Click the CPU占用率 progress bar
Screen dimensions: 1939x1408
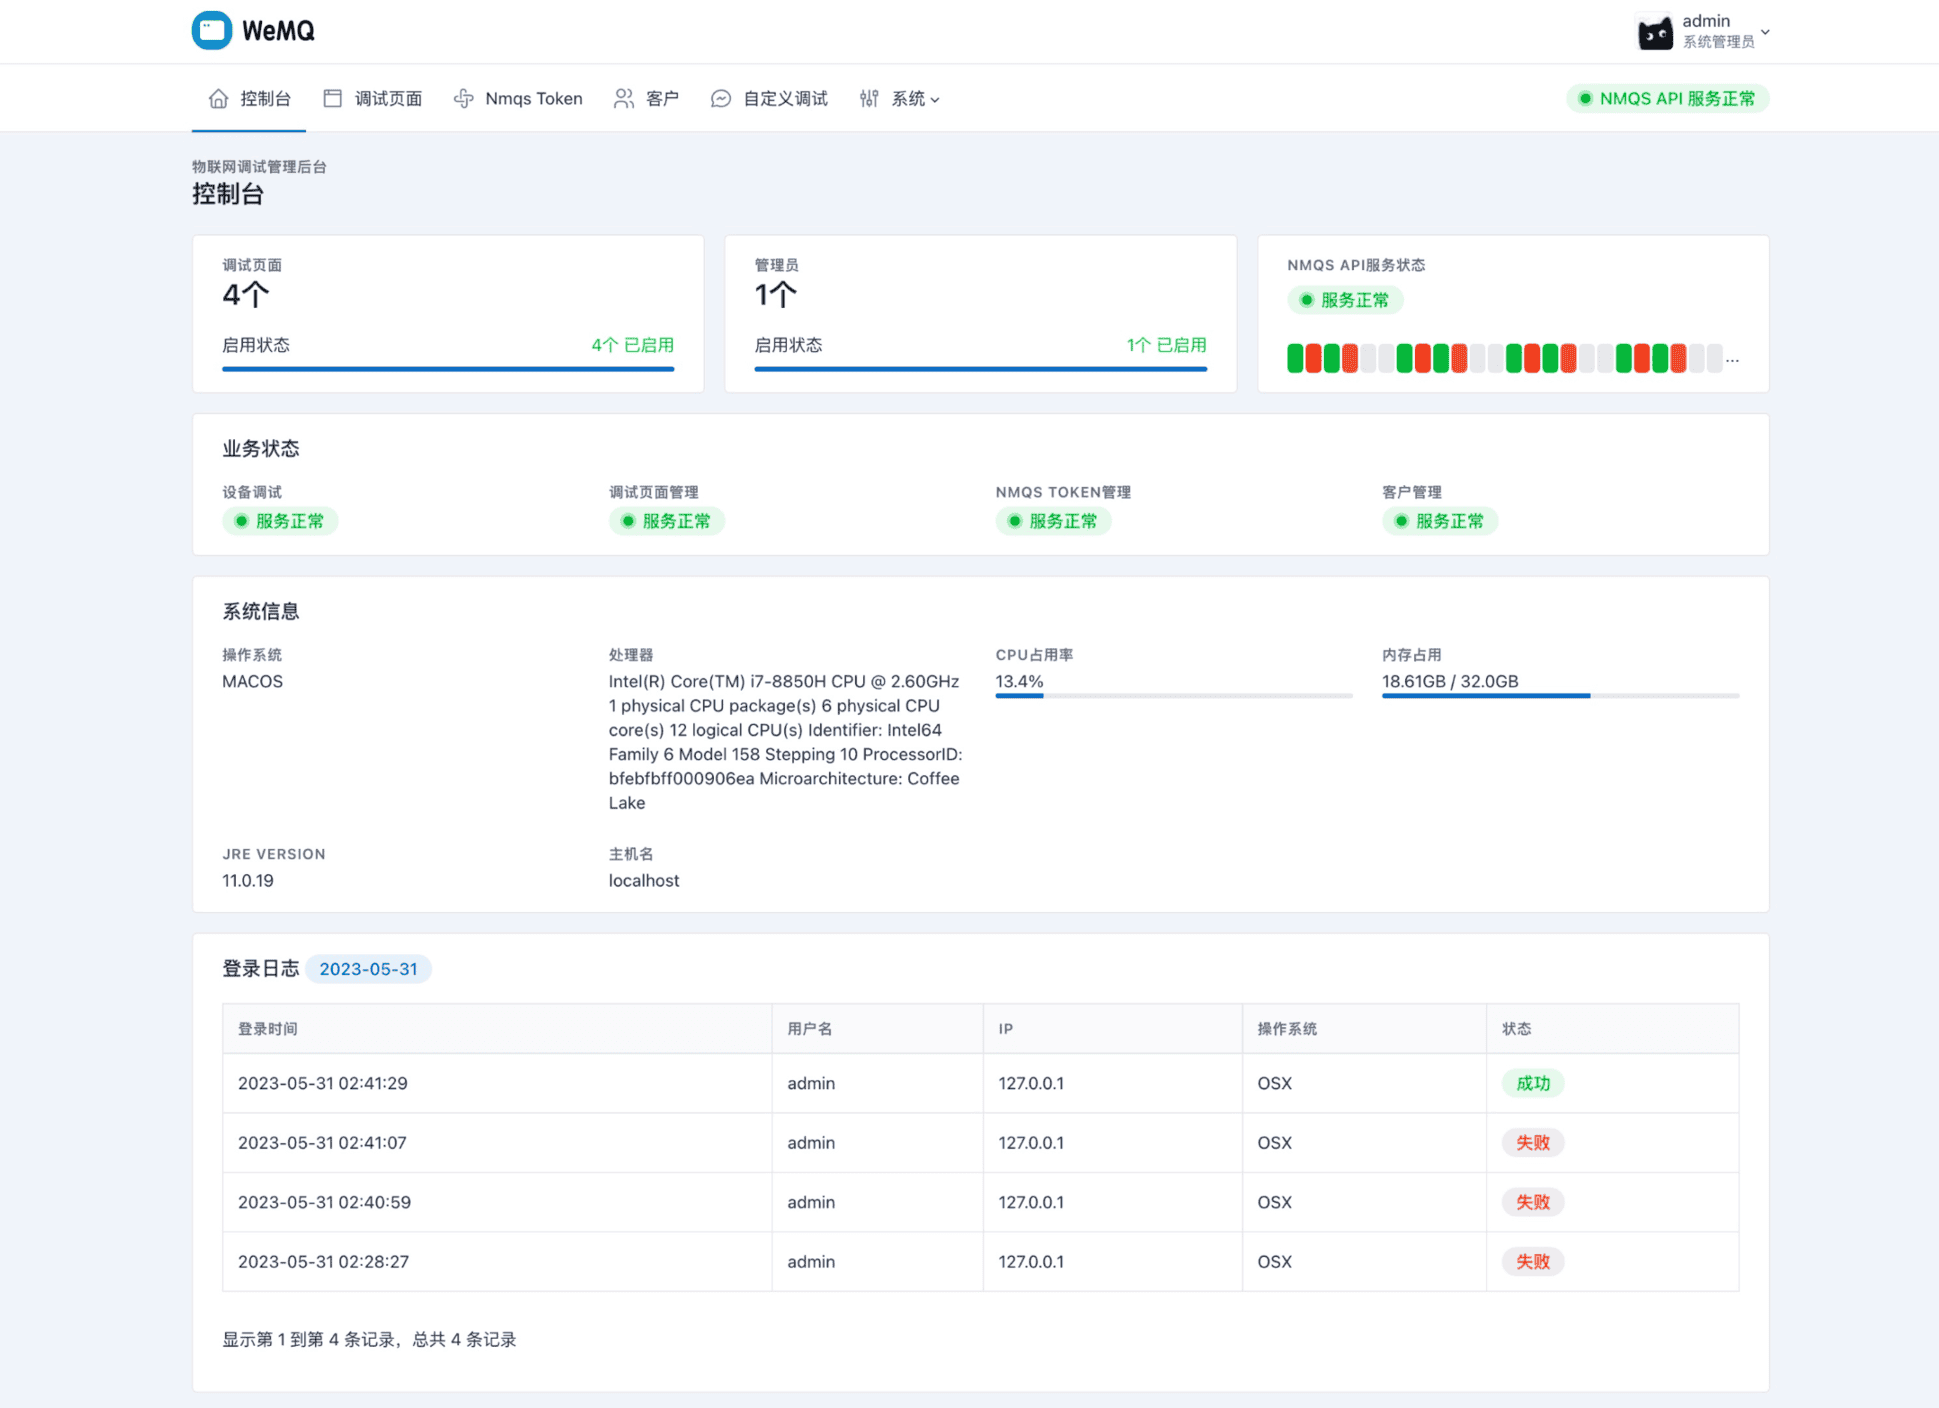pyautogui.click(x=1173, y=695)
